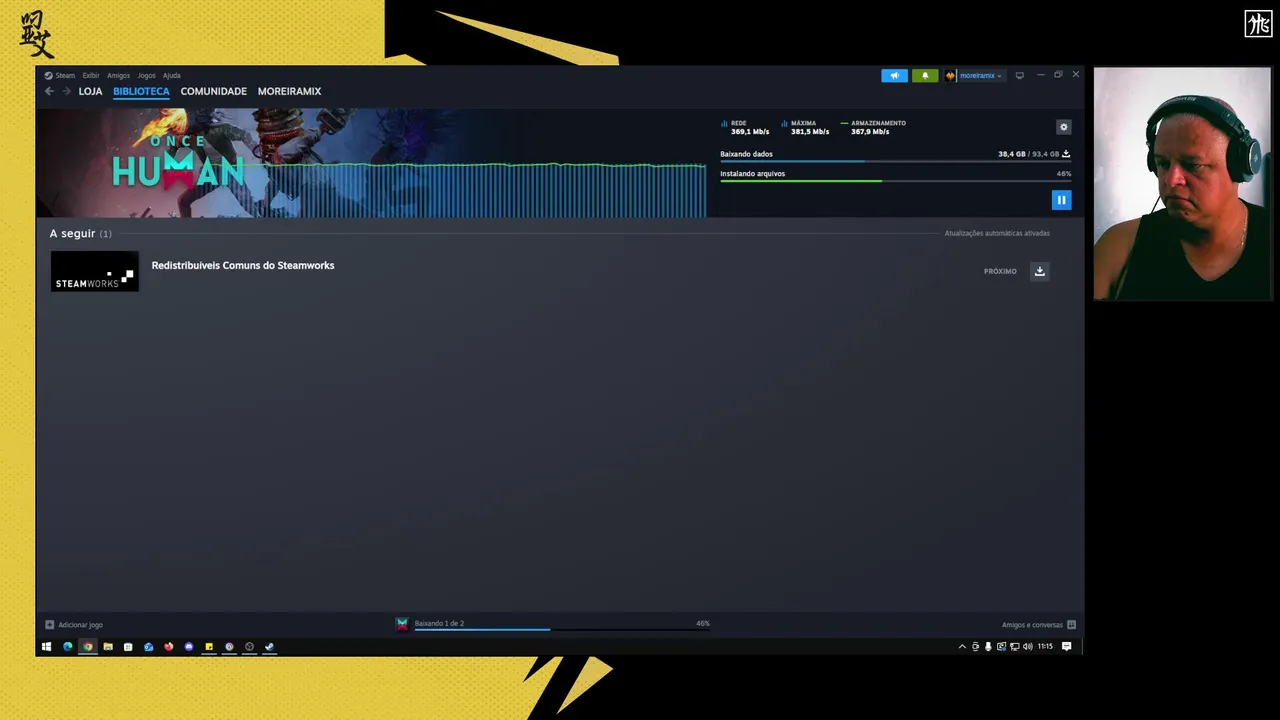Click the ARMAZENAMENTO speed statistic
Screen dimensions: 1280x720
(x=873, y=127)
